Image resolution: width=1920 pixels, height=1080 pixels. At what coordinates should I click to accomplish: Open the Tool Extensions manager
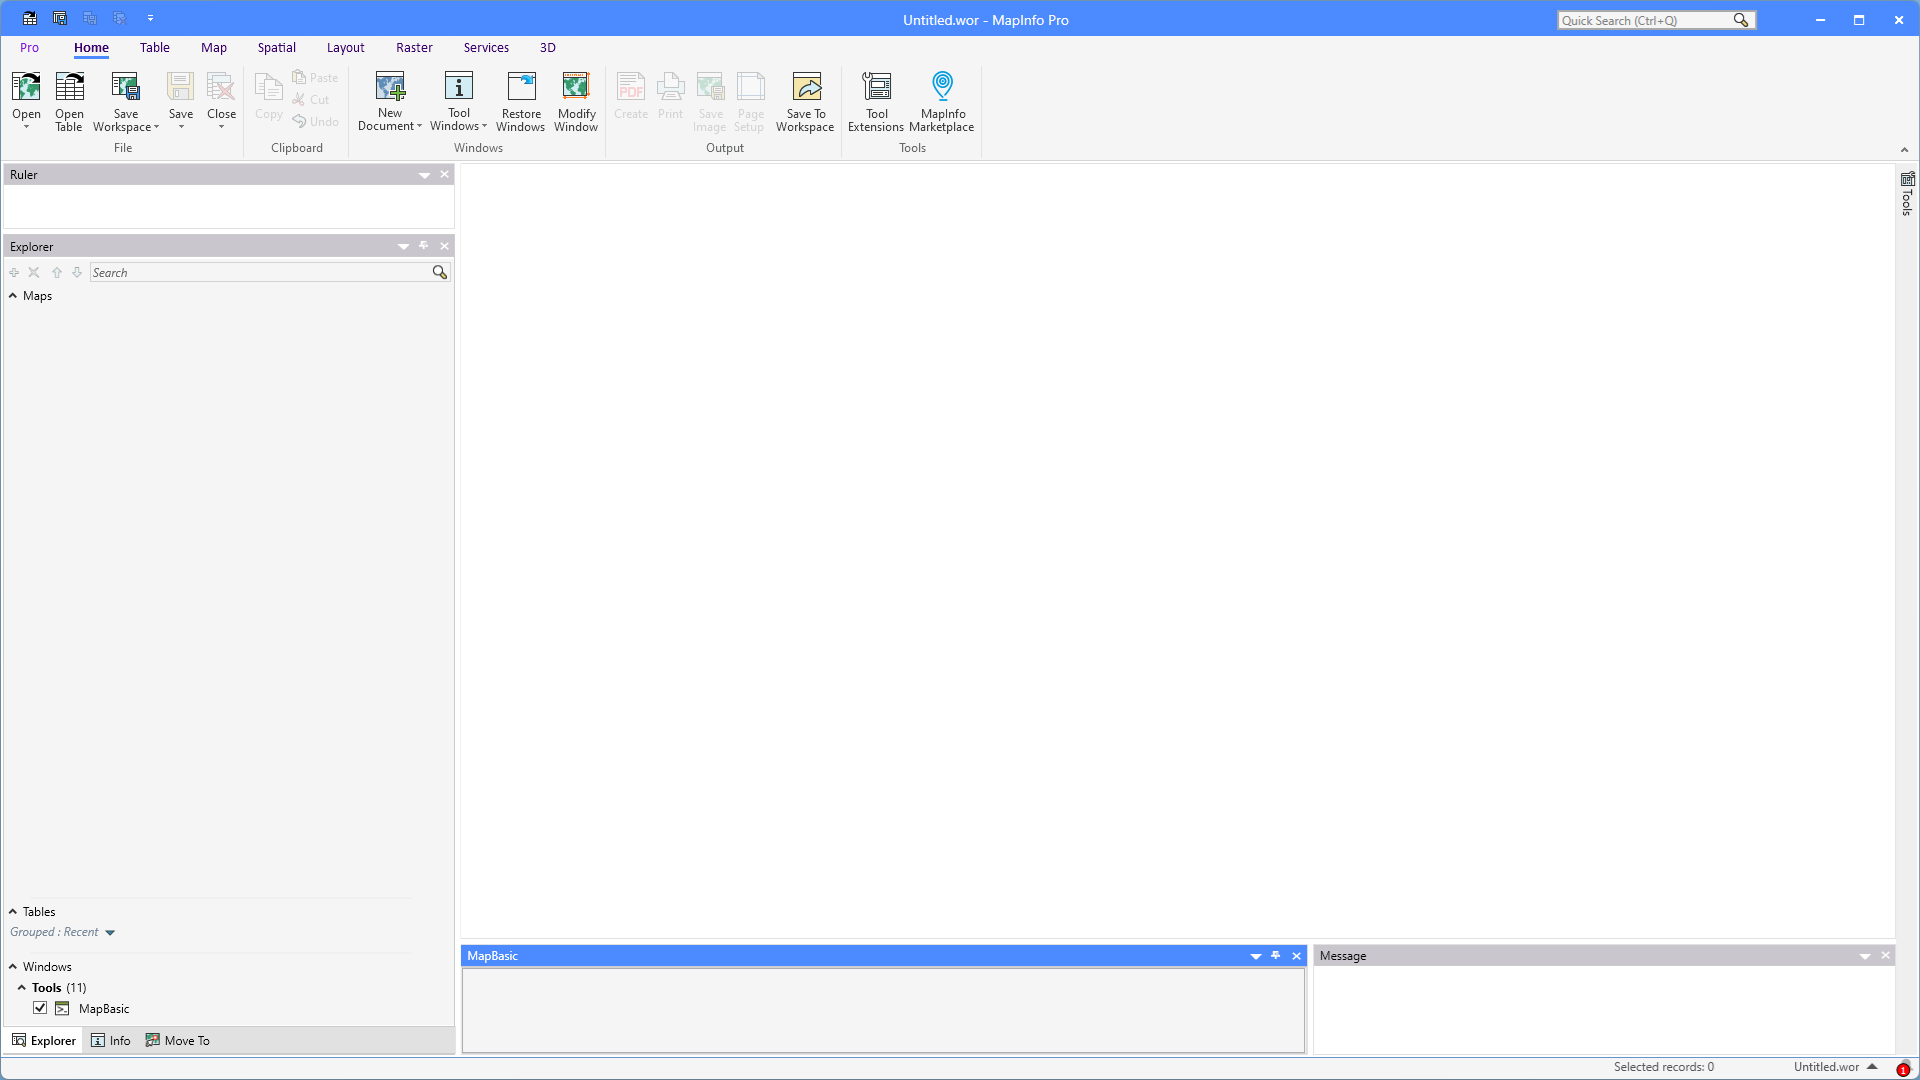(x=876, y=88)
